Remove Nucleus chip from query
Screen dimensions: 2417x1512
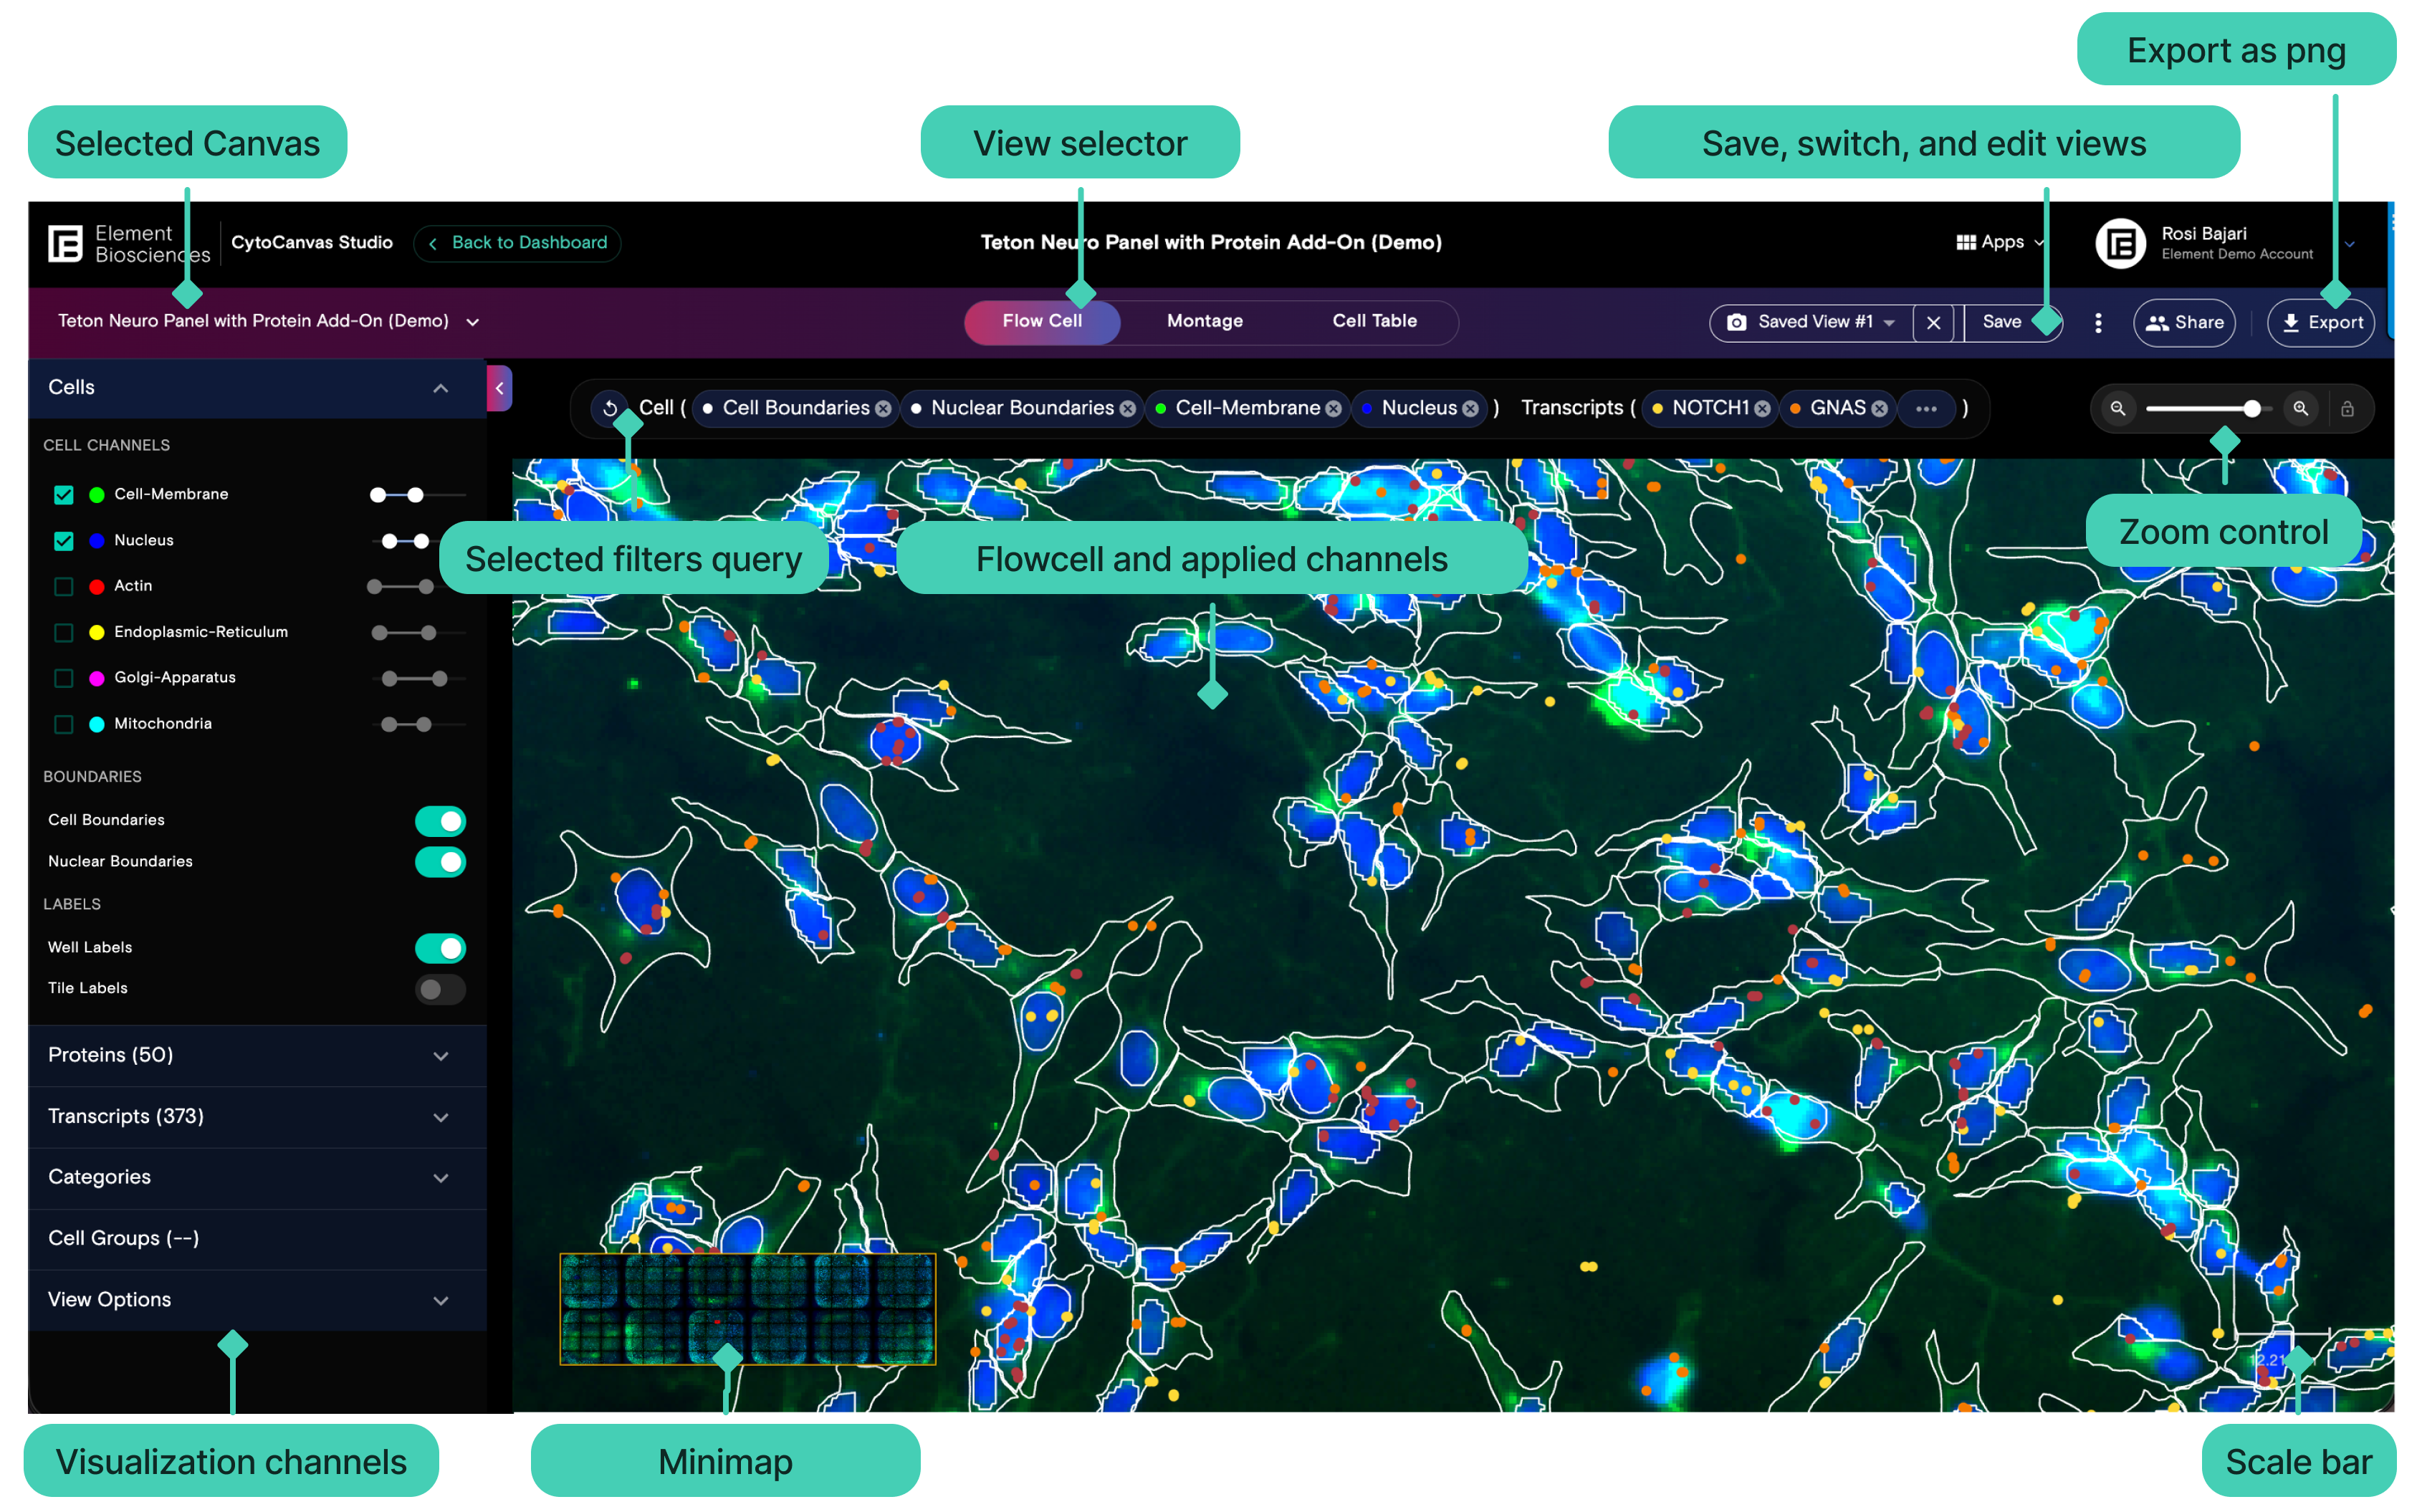coord(1470,409)
